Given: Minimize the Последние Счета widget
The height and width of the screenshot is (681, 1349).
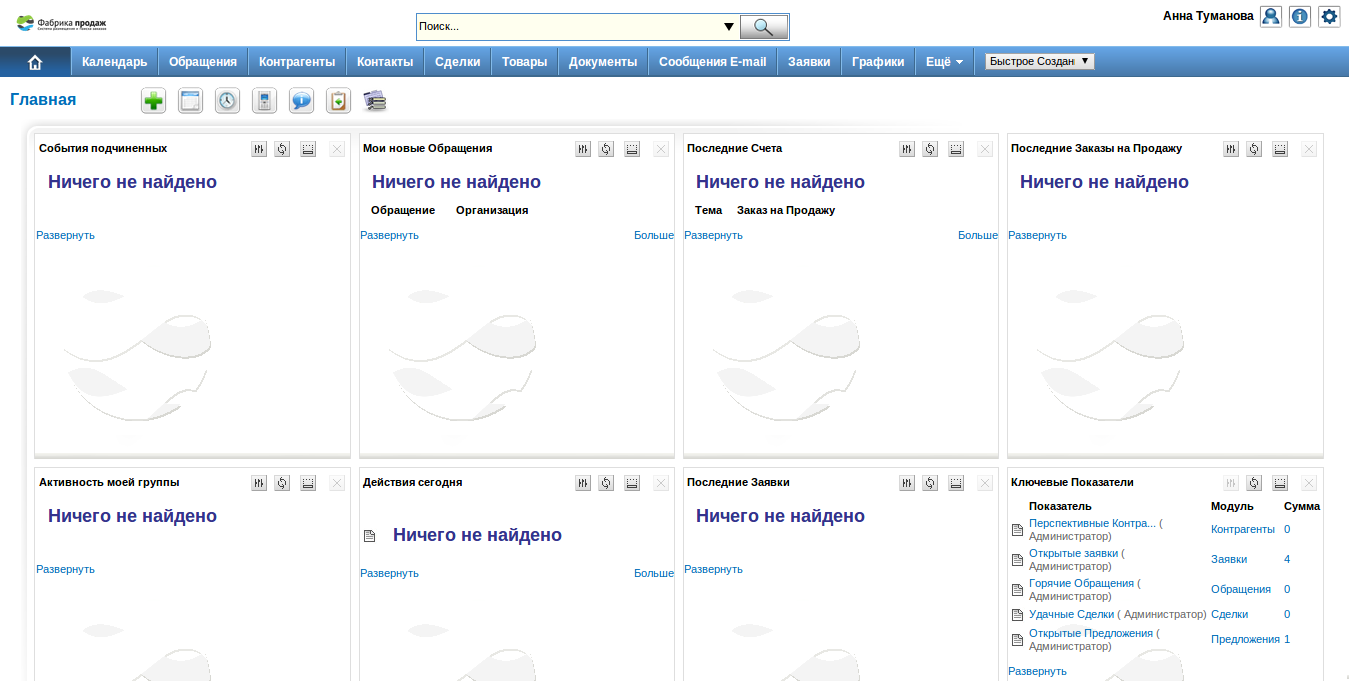Looking at the screenshot, I should (956, 149).
